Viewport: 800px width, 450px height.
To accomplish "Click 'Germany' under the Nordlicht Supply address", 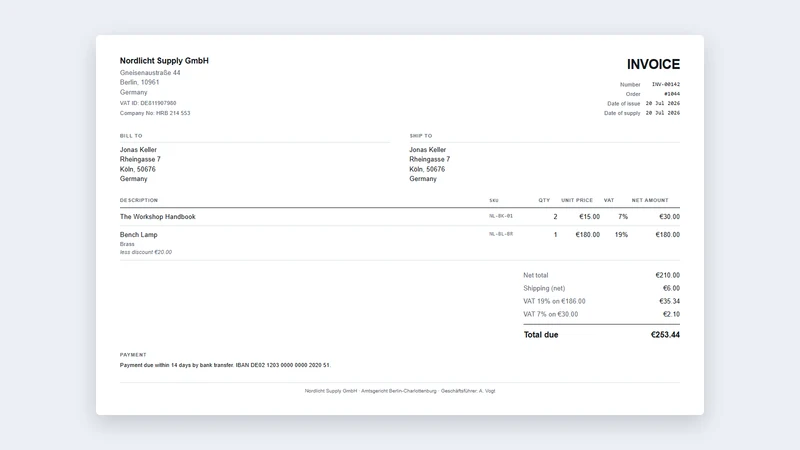I will click(x=133, y=92).
